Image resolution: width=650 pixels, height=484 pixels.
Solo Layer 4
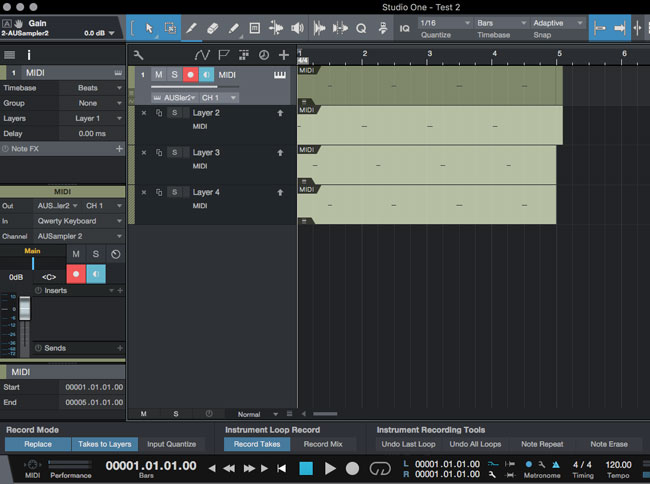174,192
